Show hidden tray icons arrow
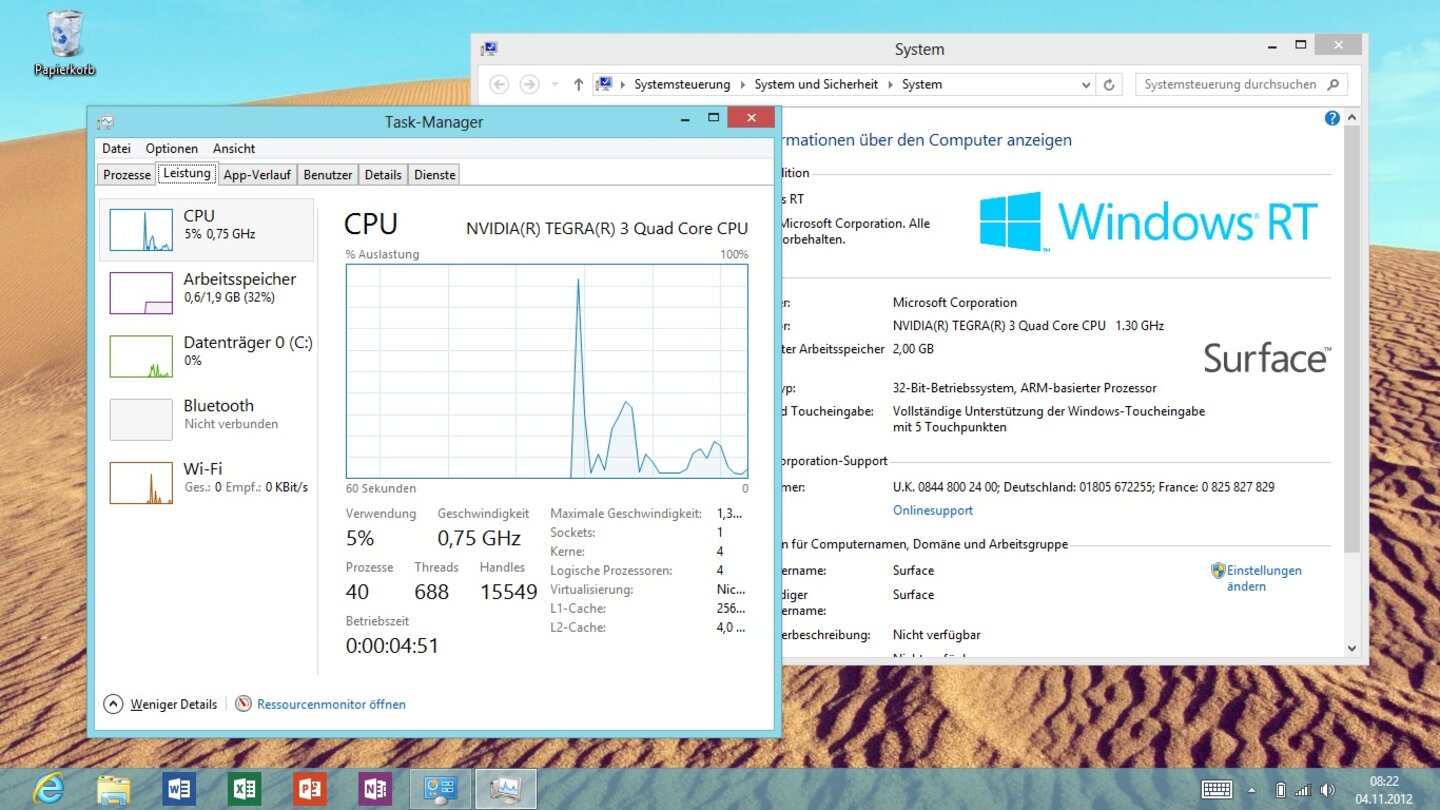This screenshot has height=810, width=1440. 1251,790
